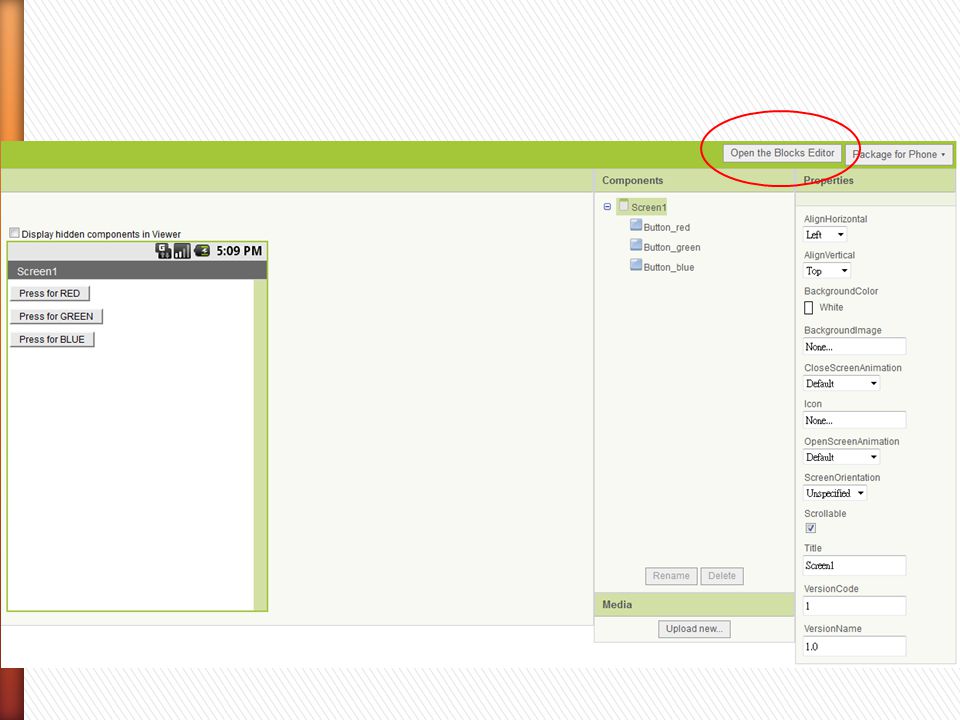
Task: Click the White BackgroundColor swatch
Action: [x=808, y=307]
